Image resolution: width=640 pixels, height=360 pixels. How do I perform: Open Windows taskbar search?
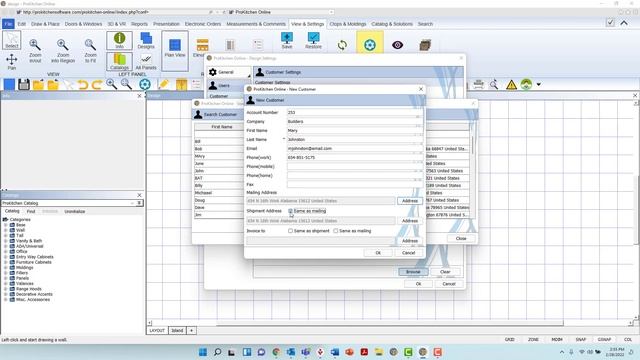[x=217, y=352]
